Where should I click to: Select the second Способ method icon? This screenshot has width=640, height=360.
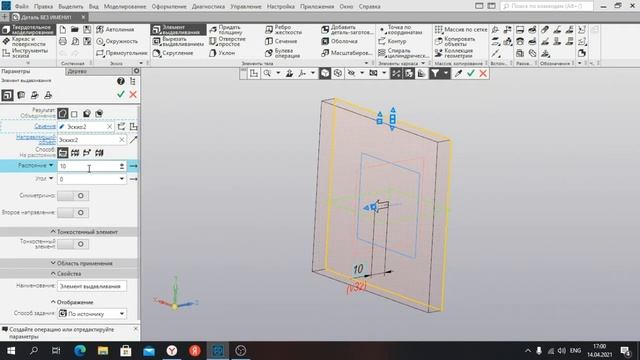click(x=75, y=153)
